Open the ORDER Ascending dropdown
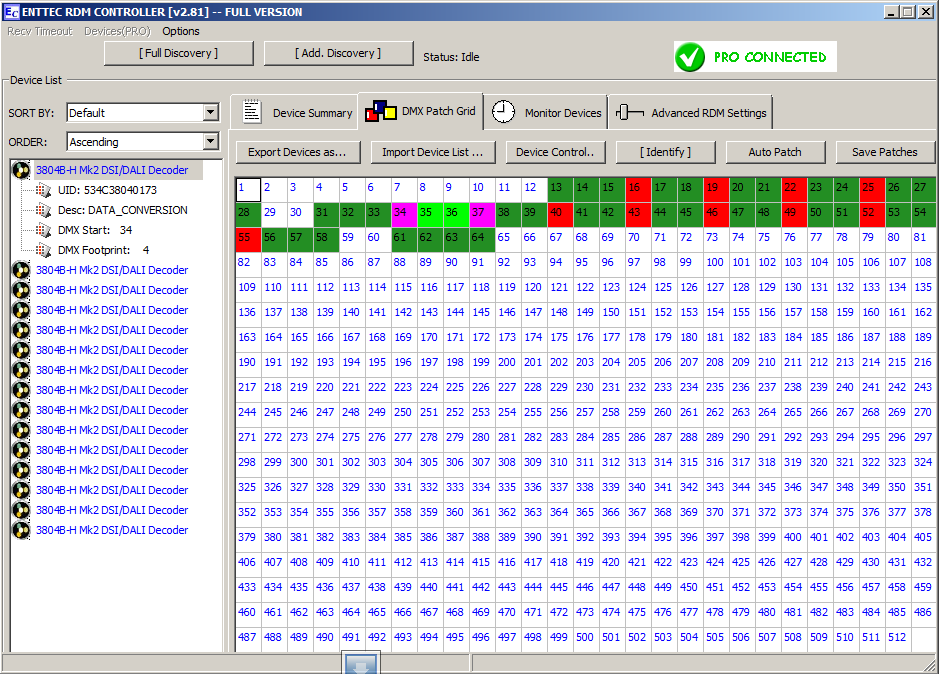This screenshot has height=674, width=939. click(210, 142)
